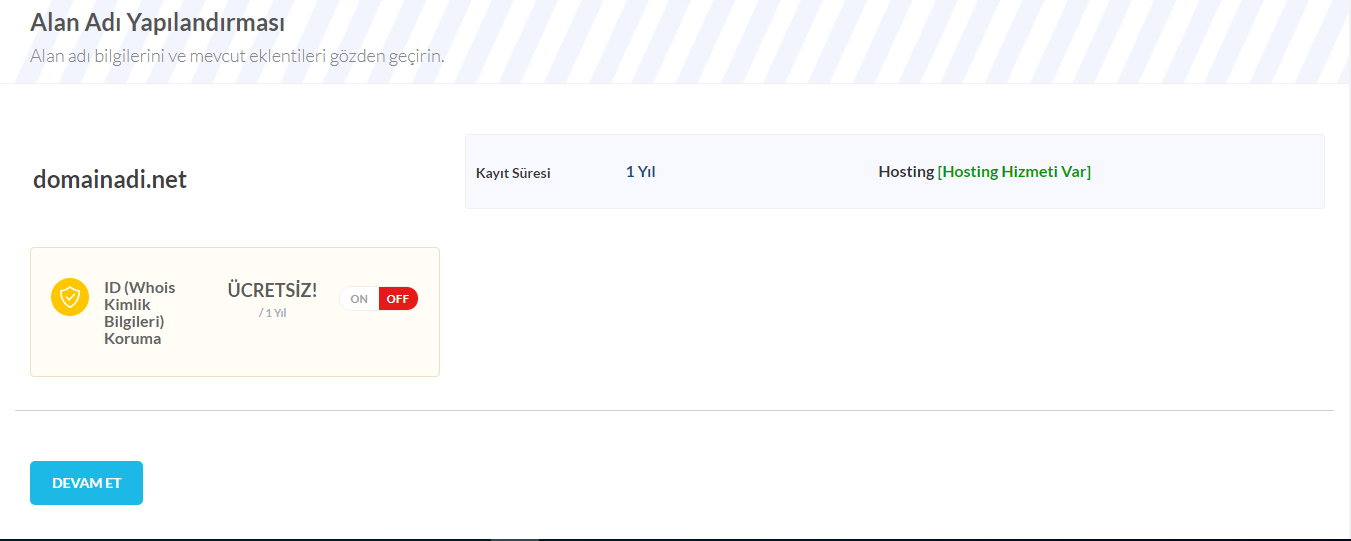The image size is (1351, 541).
Task: Click the ID (Whois Kimlik Bilgileri) Koruma label
Action: pos(140,313)
